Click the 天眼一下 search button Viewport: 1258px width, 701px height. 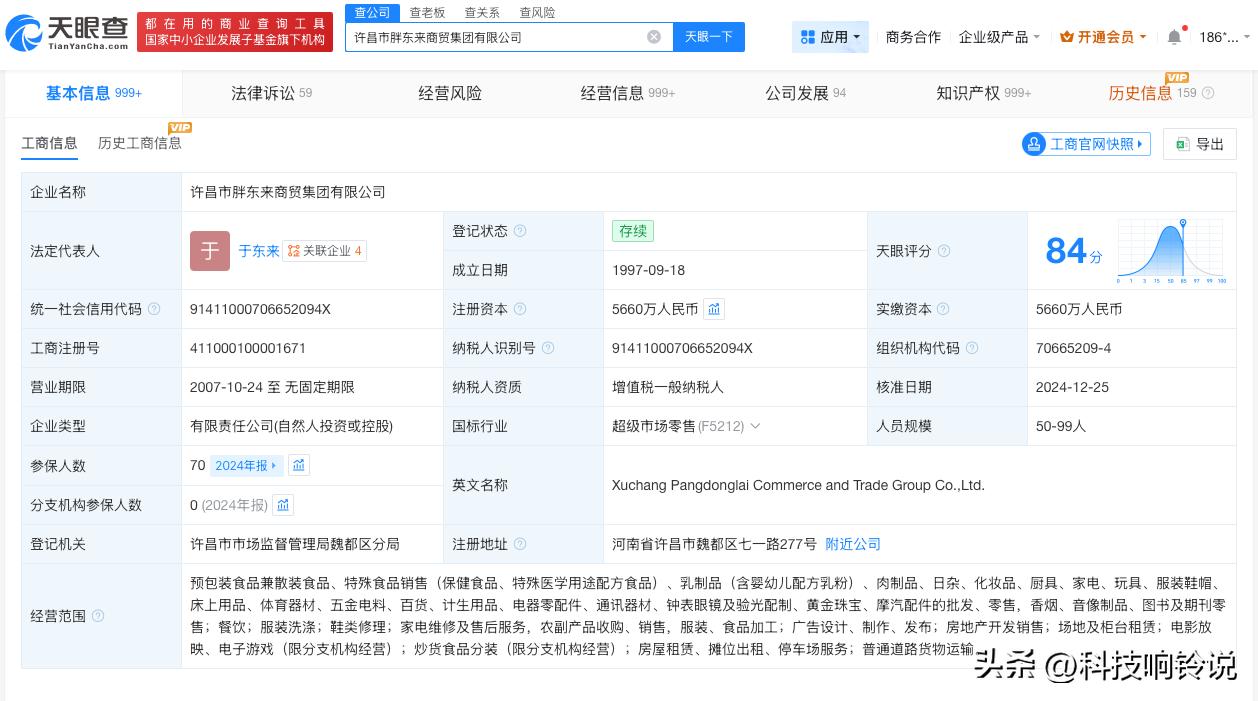click(709, 37)
